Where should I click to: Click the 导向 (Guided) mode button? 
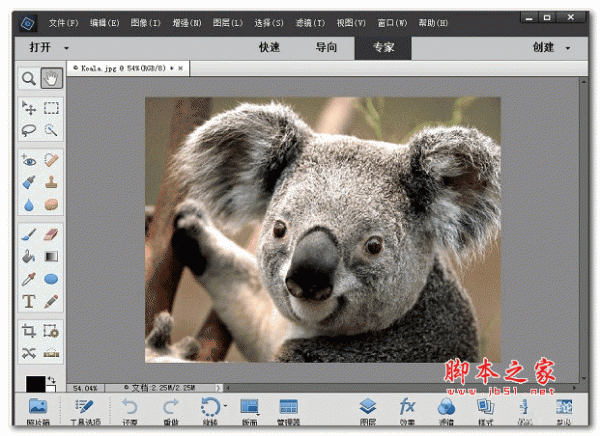326,47
